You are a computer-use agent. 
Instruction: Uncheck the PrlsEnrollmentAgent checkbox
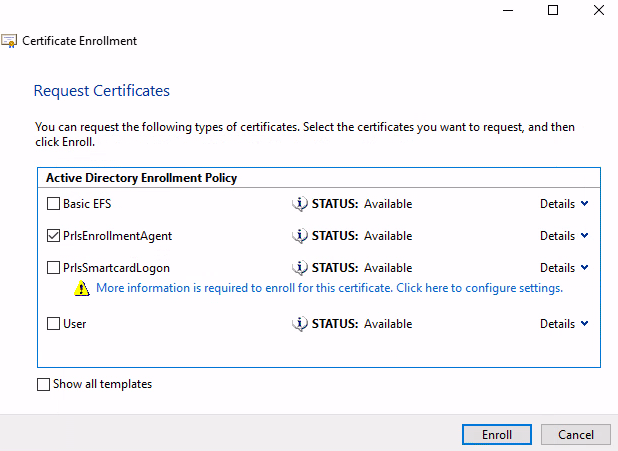pyautogui.click(x=53, y=236)
